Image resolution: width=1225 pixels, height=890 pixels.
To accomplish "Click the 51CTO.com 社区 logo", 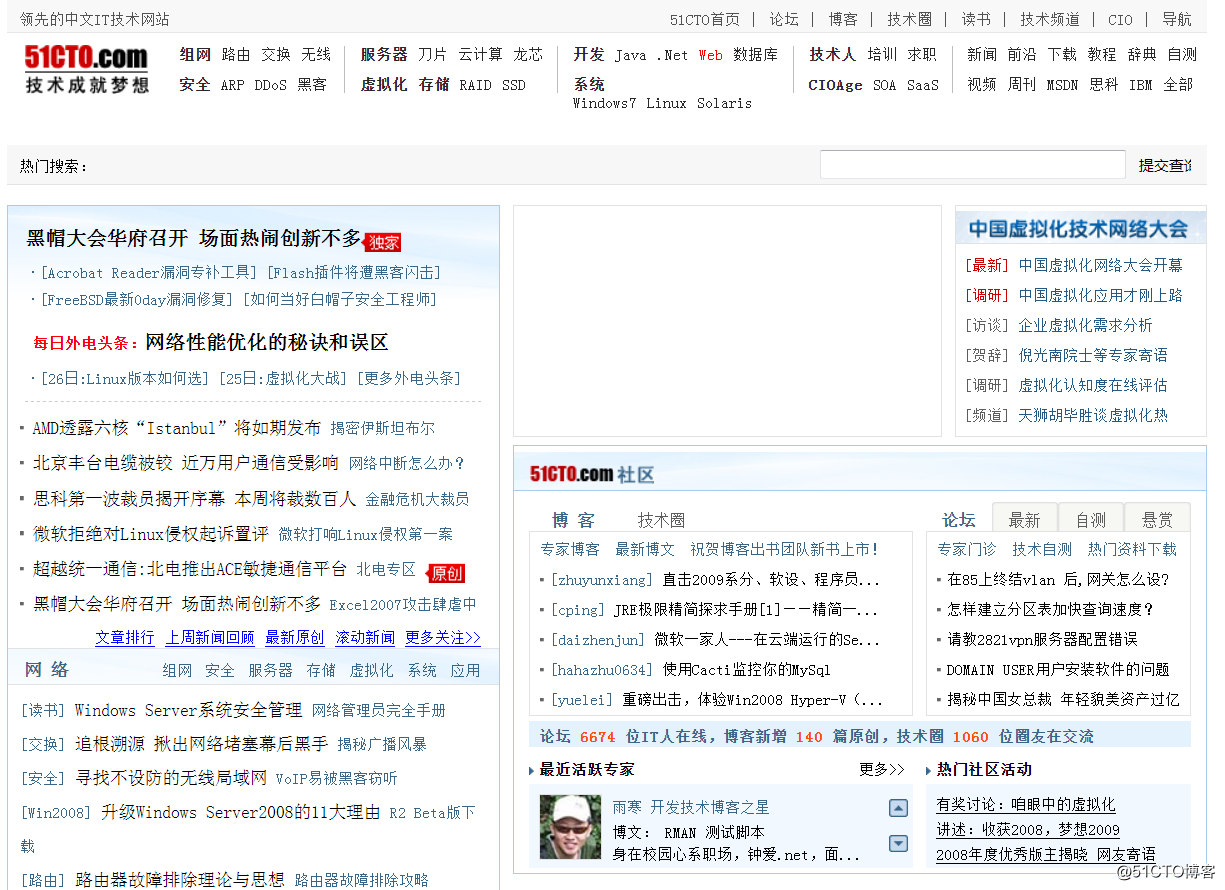I will click(592, 474).
